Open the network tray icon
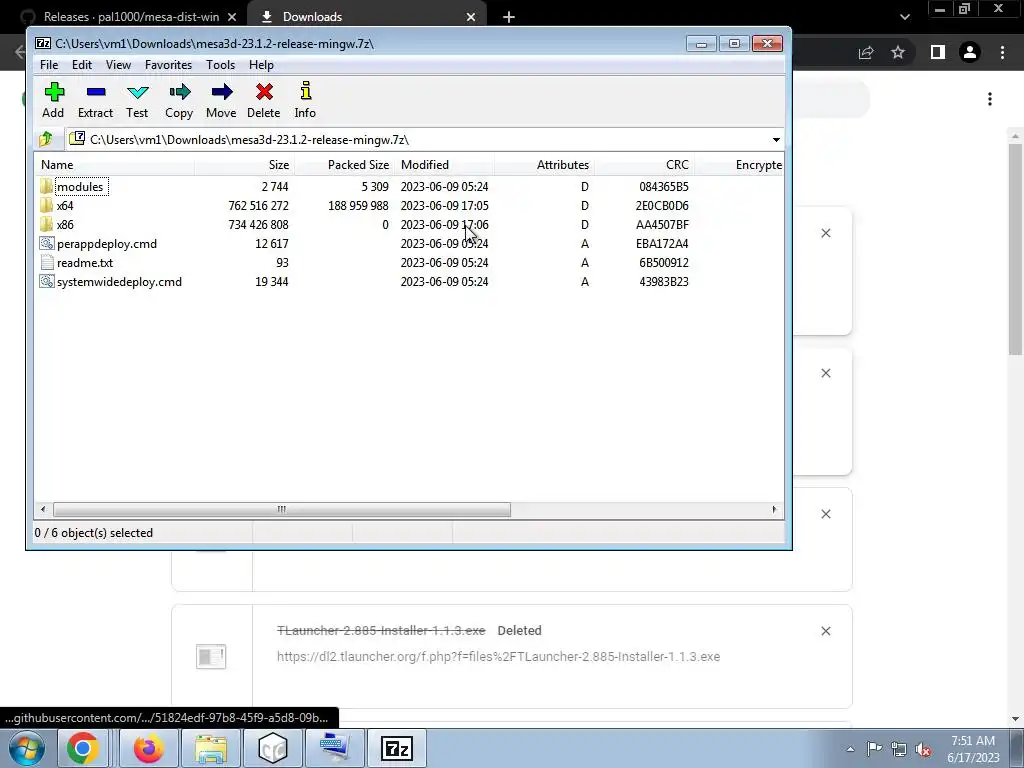Viewport: 1024px width, 768px height. pos(899,749)
